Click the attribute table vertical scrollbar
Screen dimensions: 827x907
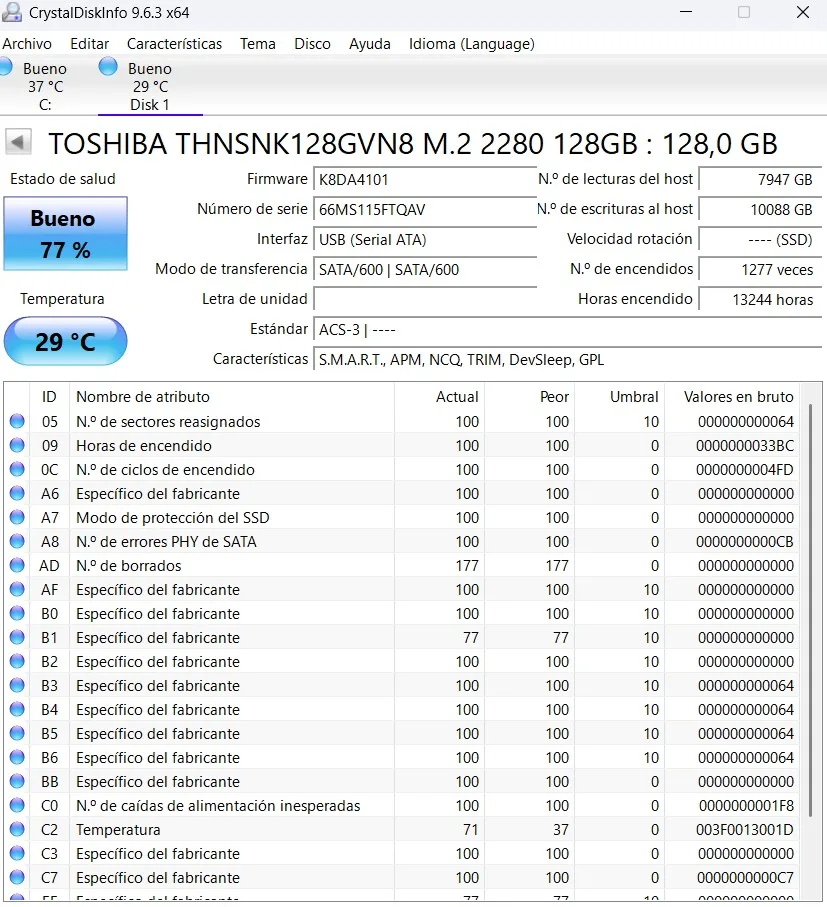click(810, 610)
